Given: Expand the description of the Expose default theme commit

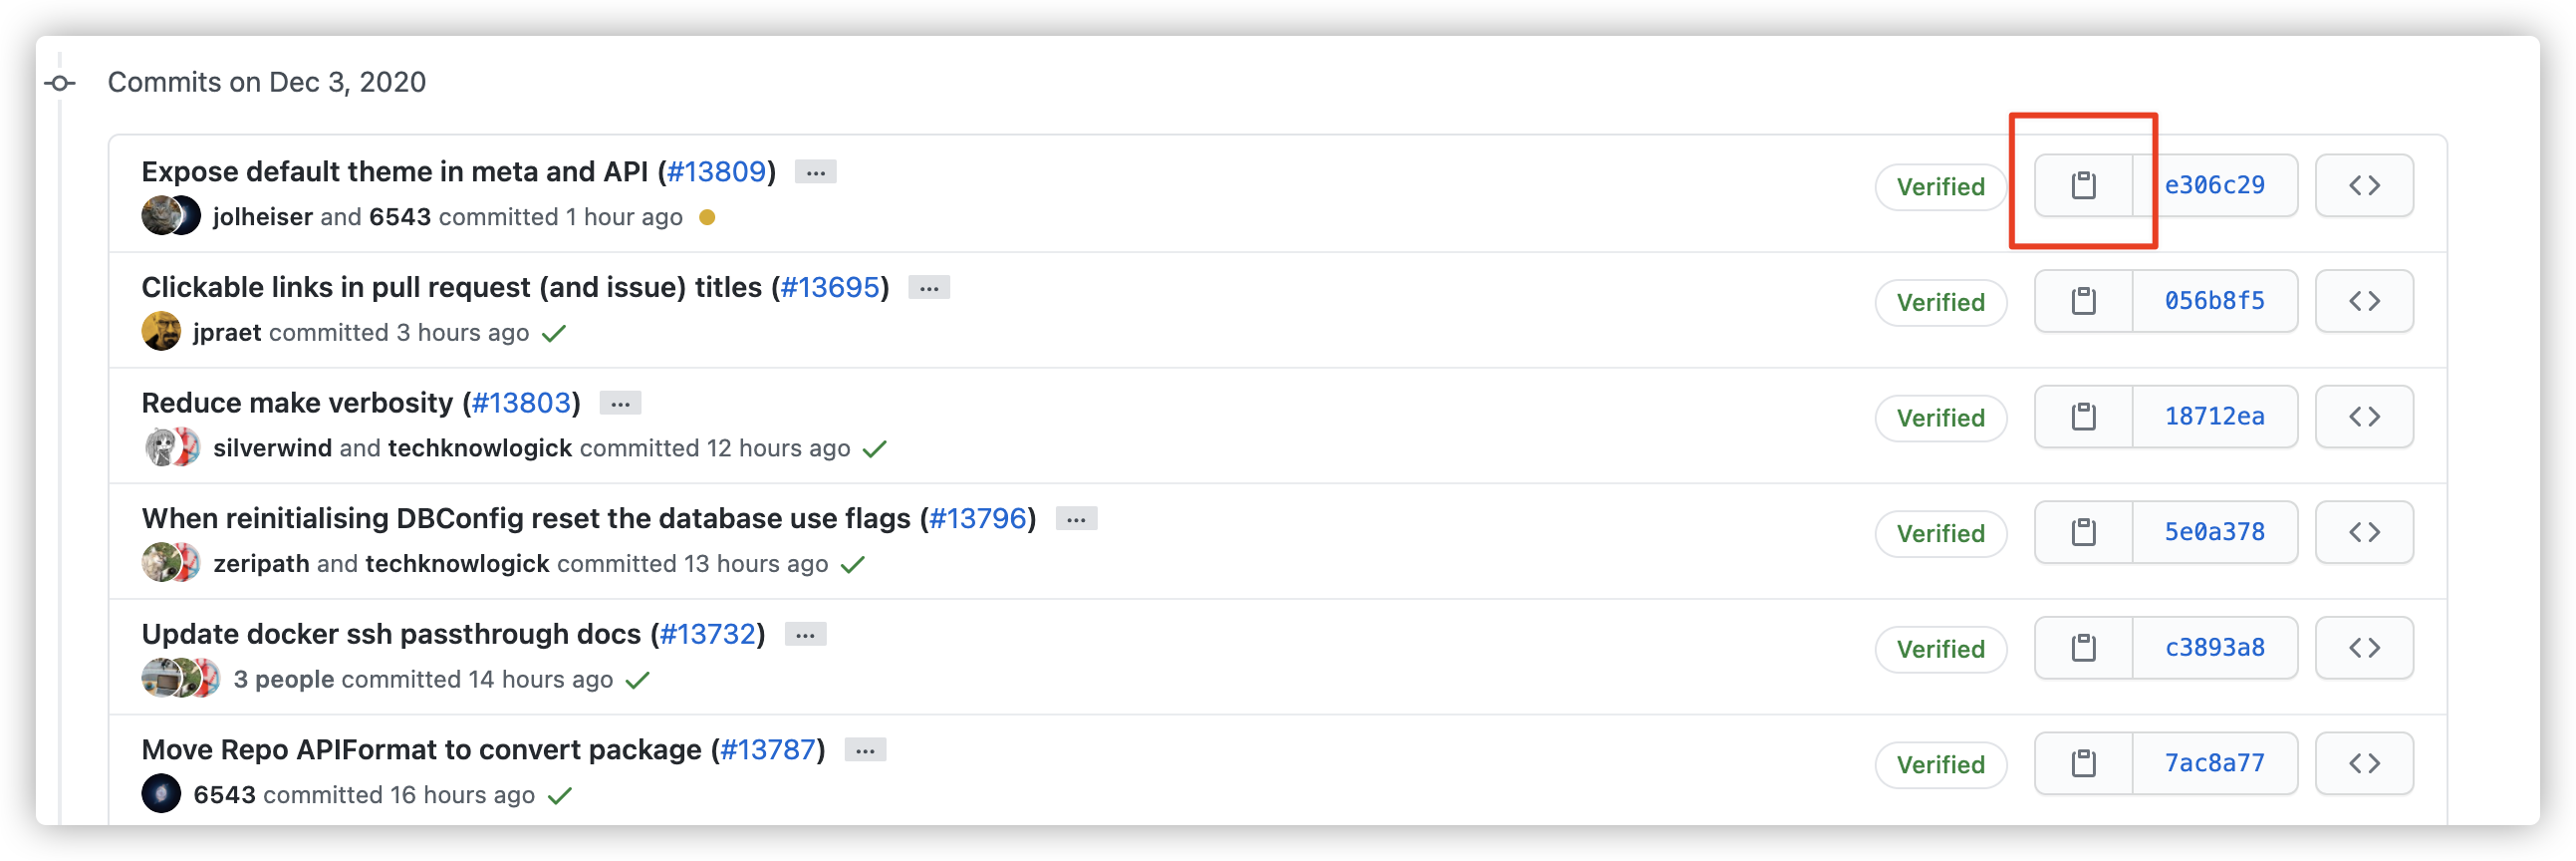Looking at the screenshot, I should click(815, 171).
